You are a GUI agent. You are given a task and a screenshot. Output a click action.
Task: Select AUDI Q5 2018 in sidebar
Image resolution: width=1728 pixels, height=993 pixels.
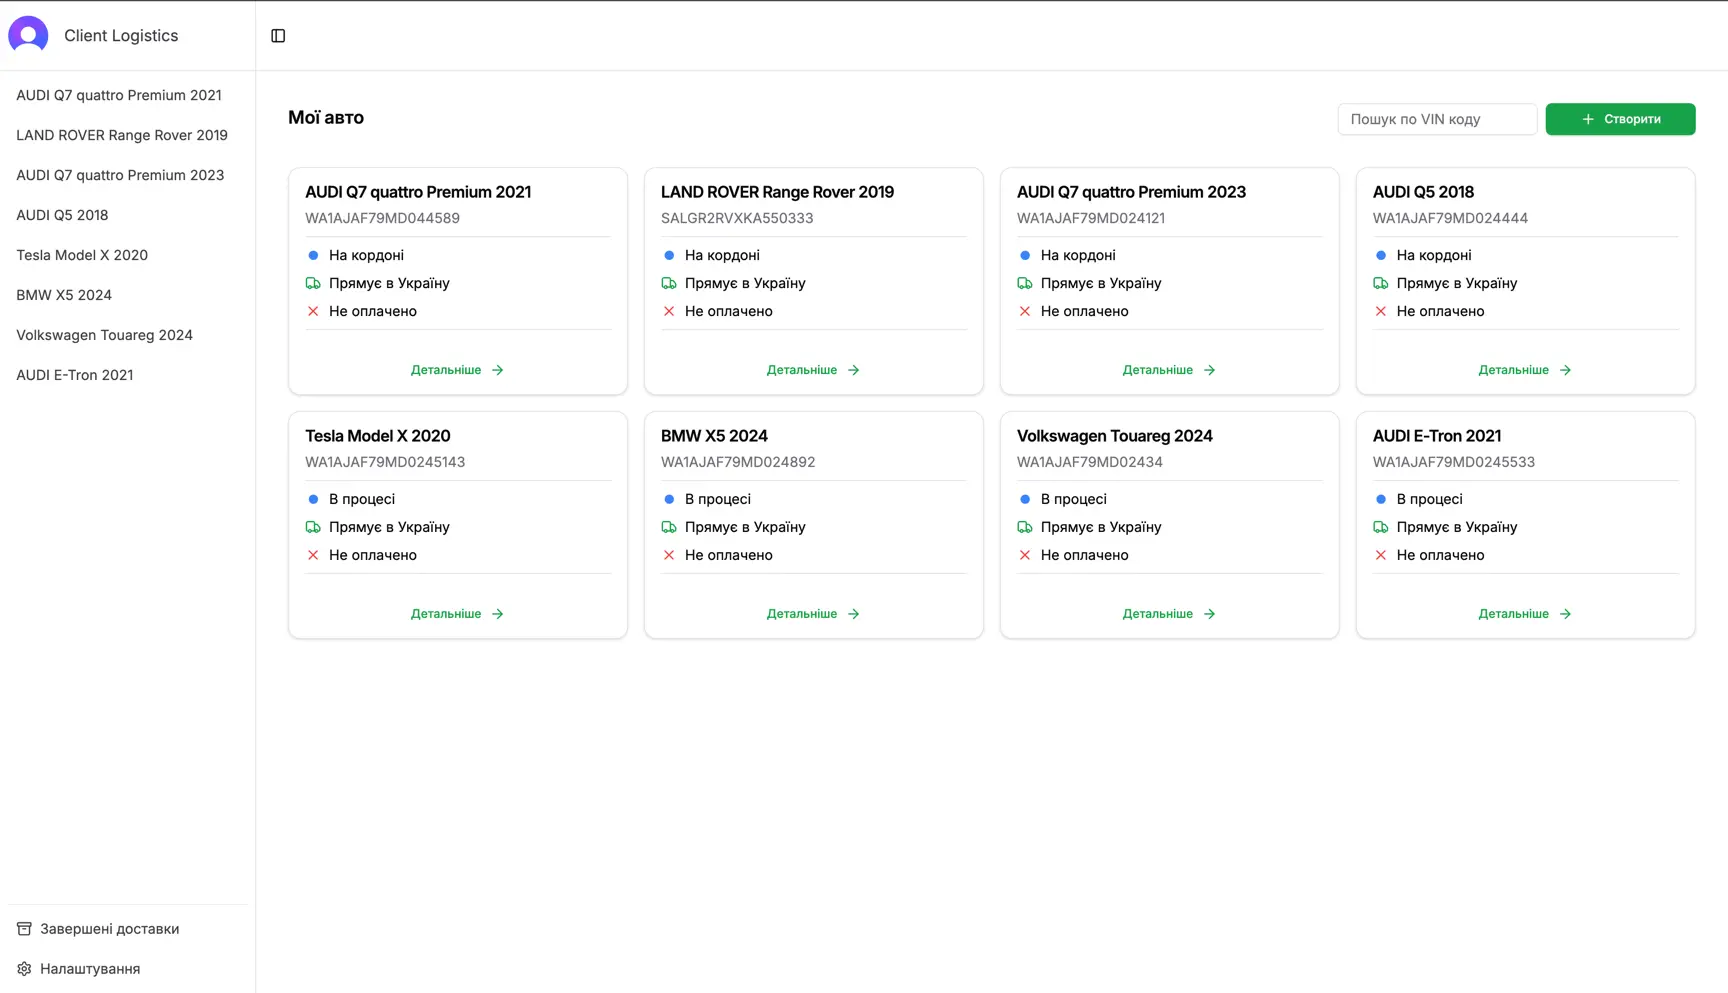(127, 215)
